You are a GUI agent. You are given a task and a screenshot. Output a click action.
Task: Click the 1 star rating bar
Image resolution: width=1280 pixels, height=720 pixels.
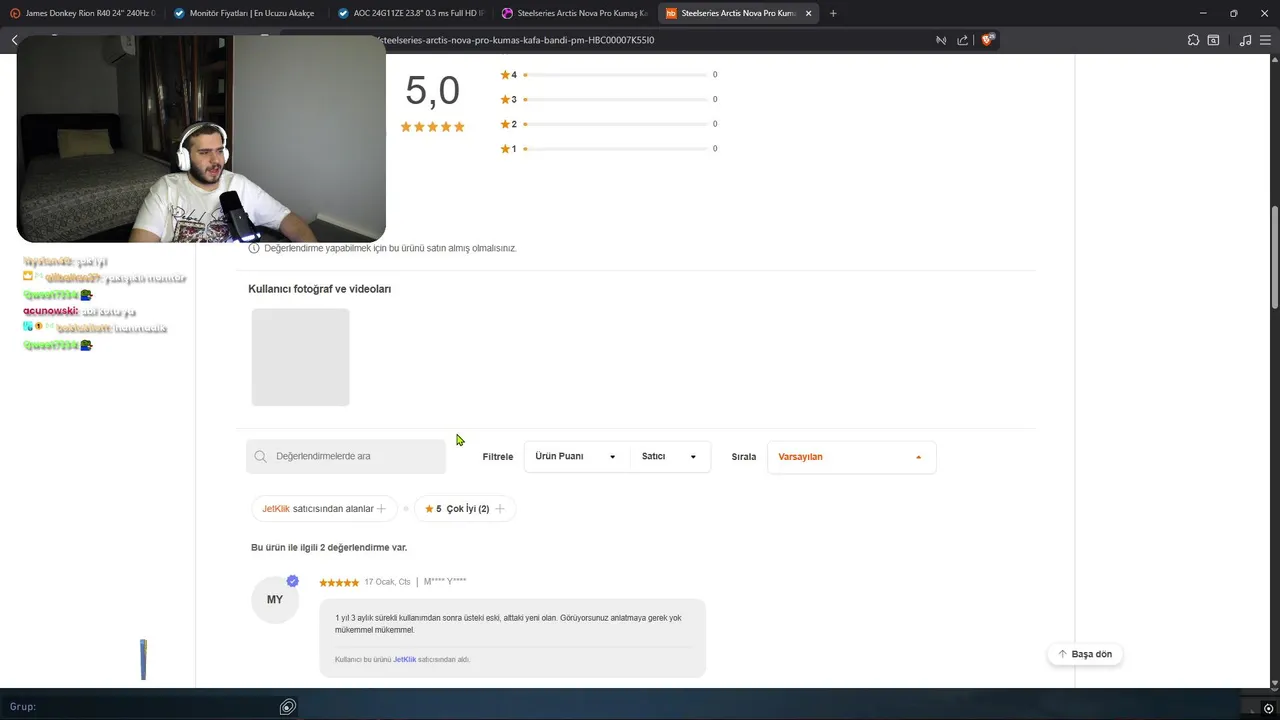[609, 149]
